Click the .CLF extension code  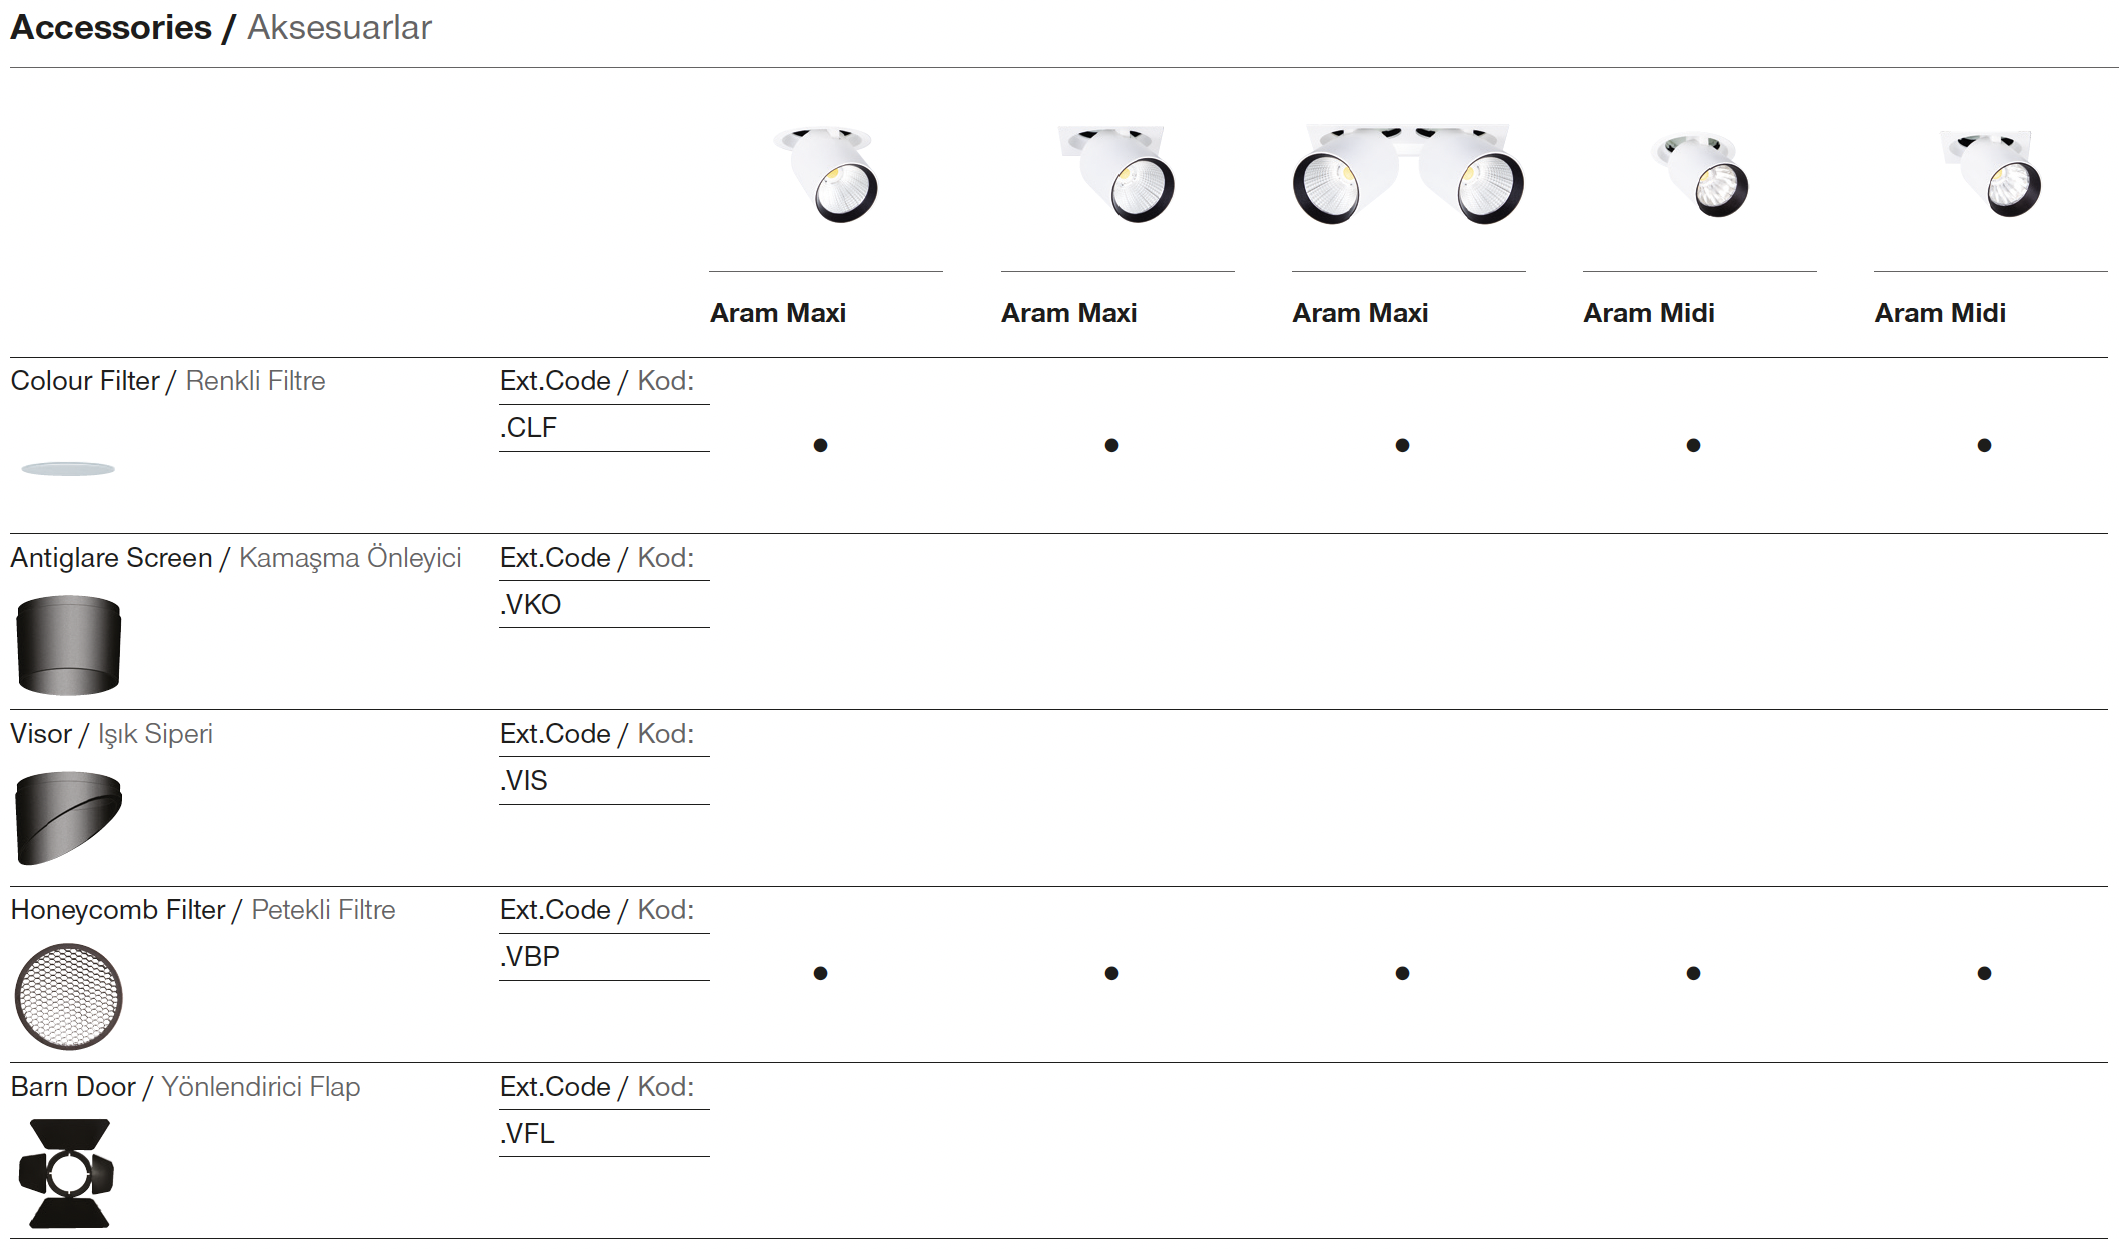(528, 428)
